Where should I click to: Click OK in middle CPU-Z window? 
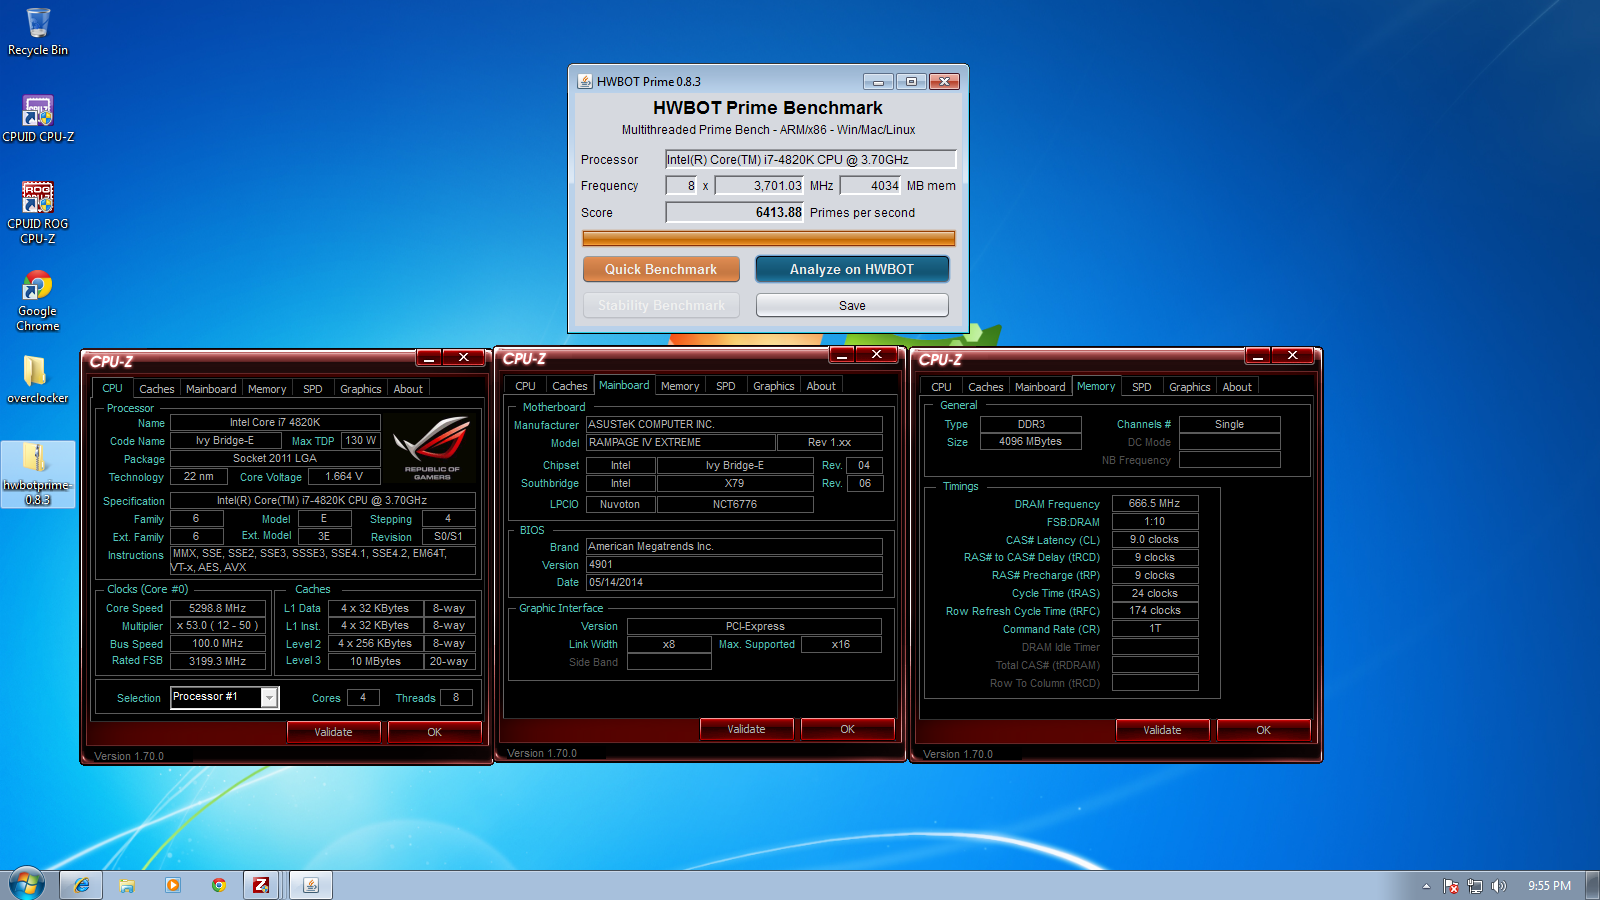click(847, 729)
